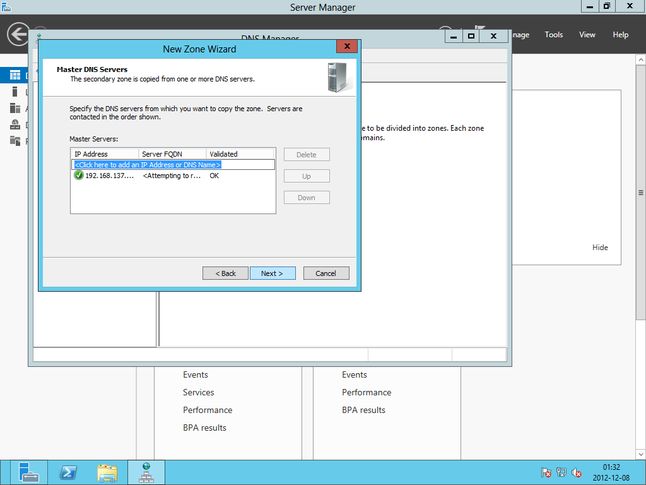The height and width of the screenshot is (485, 646).
Task: Launch PowerShell from the taskbar
Action: click(x=68, y=472)
